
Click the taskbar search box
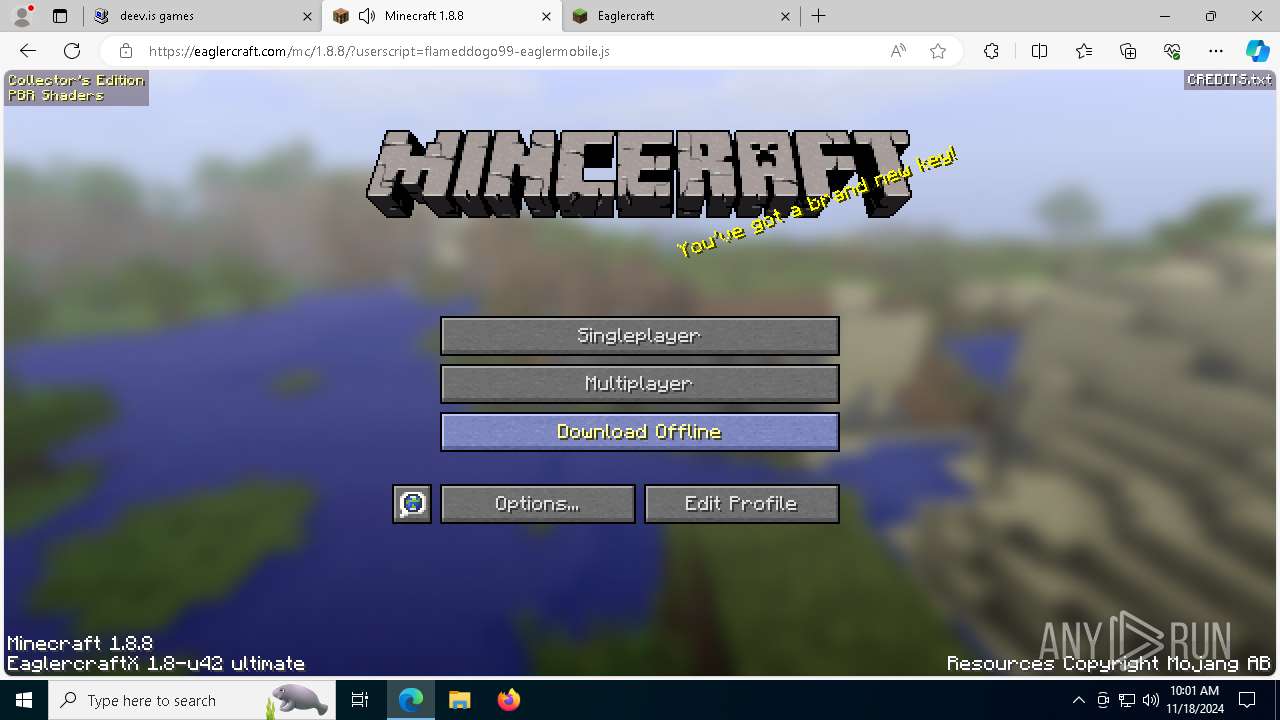190,700
